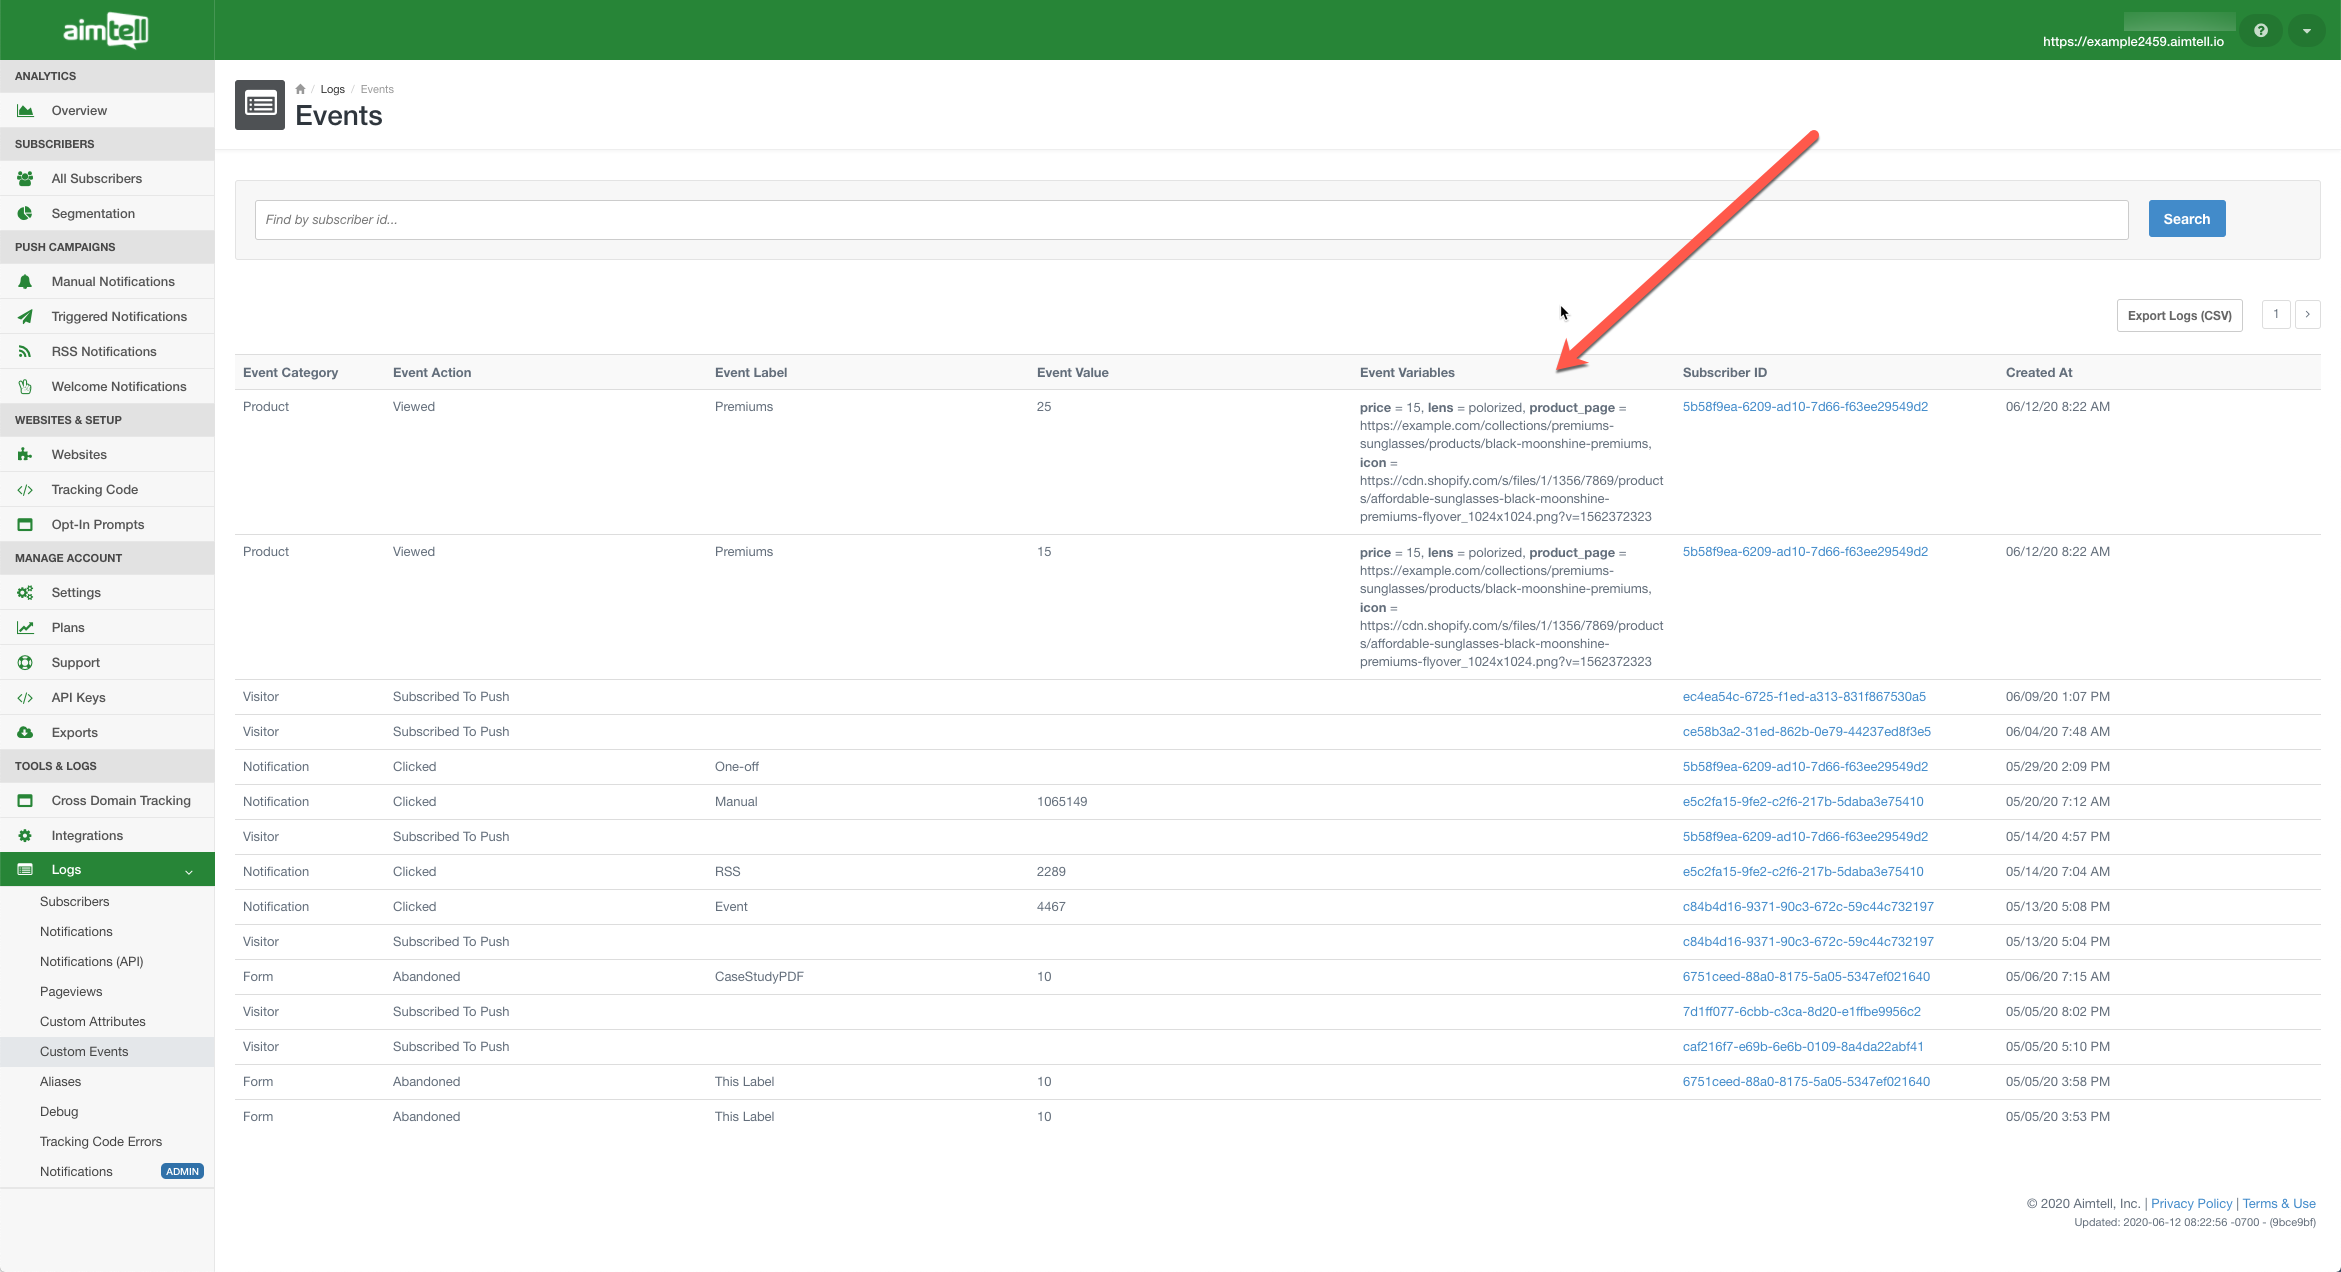Click the RSS Notifications feed icon
The height and width of the screenshot is (1272, 2341).
coord(25,352)
